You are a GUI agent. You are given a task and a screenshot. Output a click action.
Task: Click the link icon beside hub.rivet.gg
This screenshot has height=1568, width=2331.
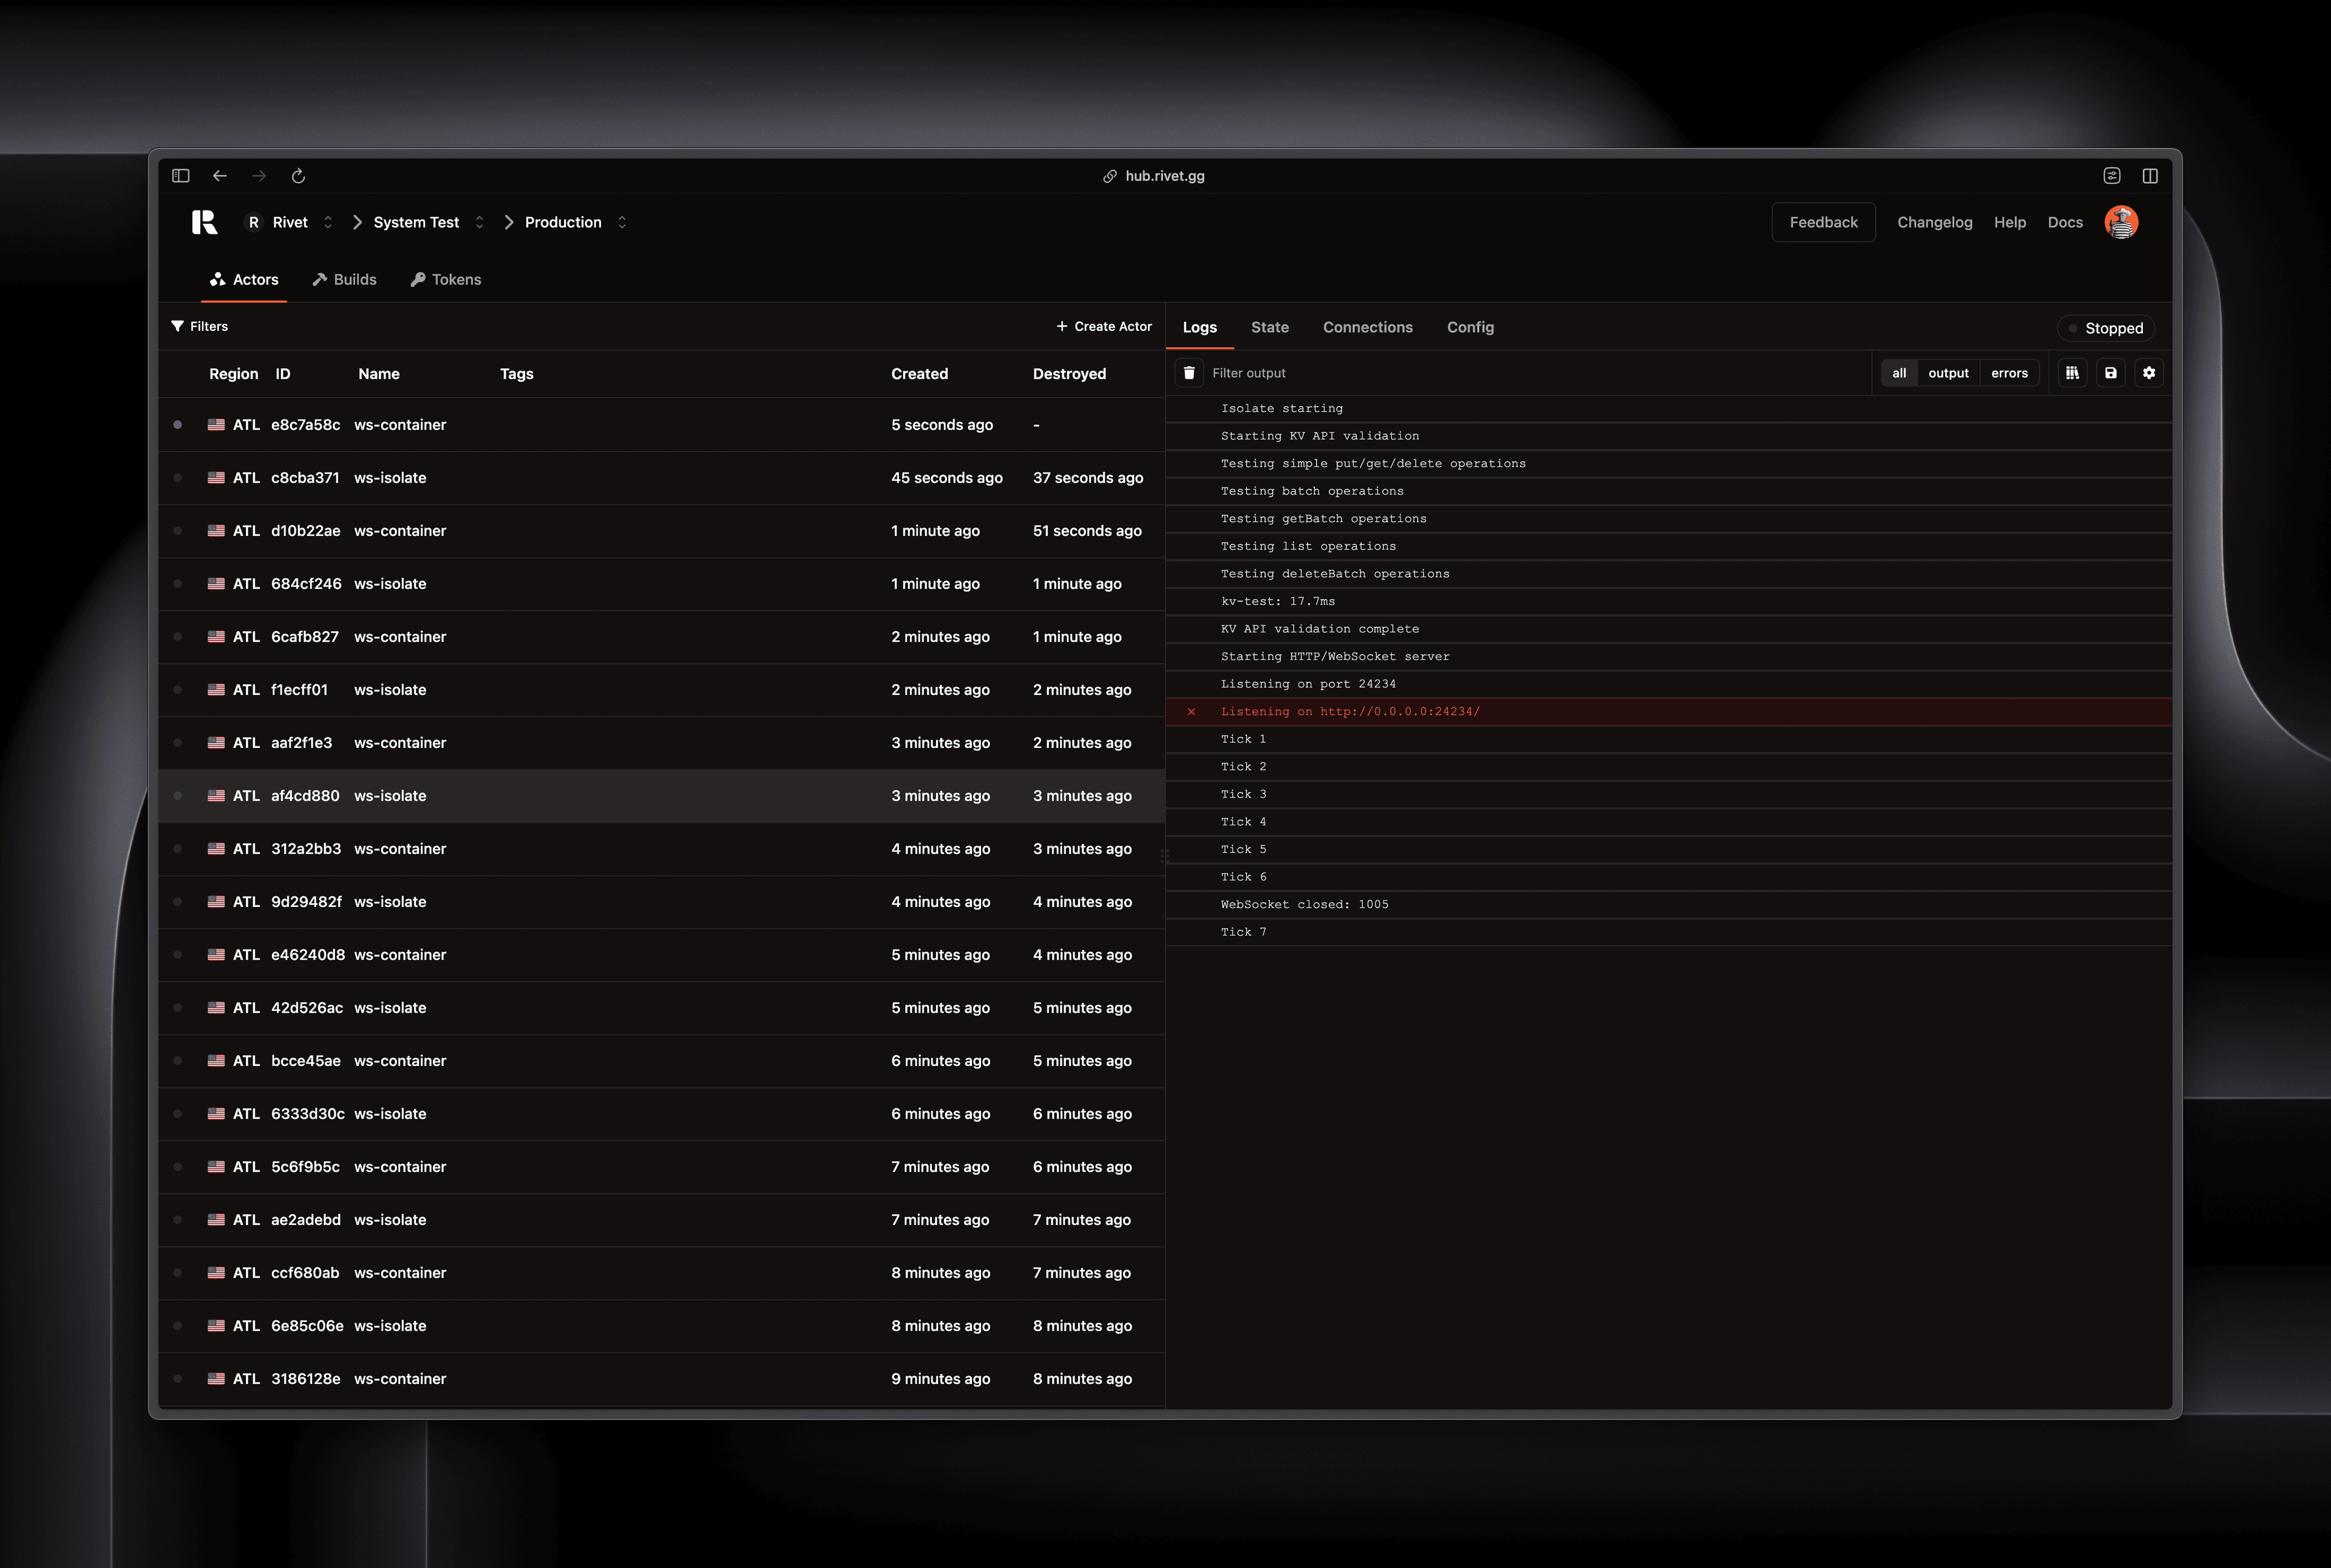1110,176
